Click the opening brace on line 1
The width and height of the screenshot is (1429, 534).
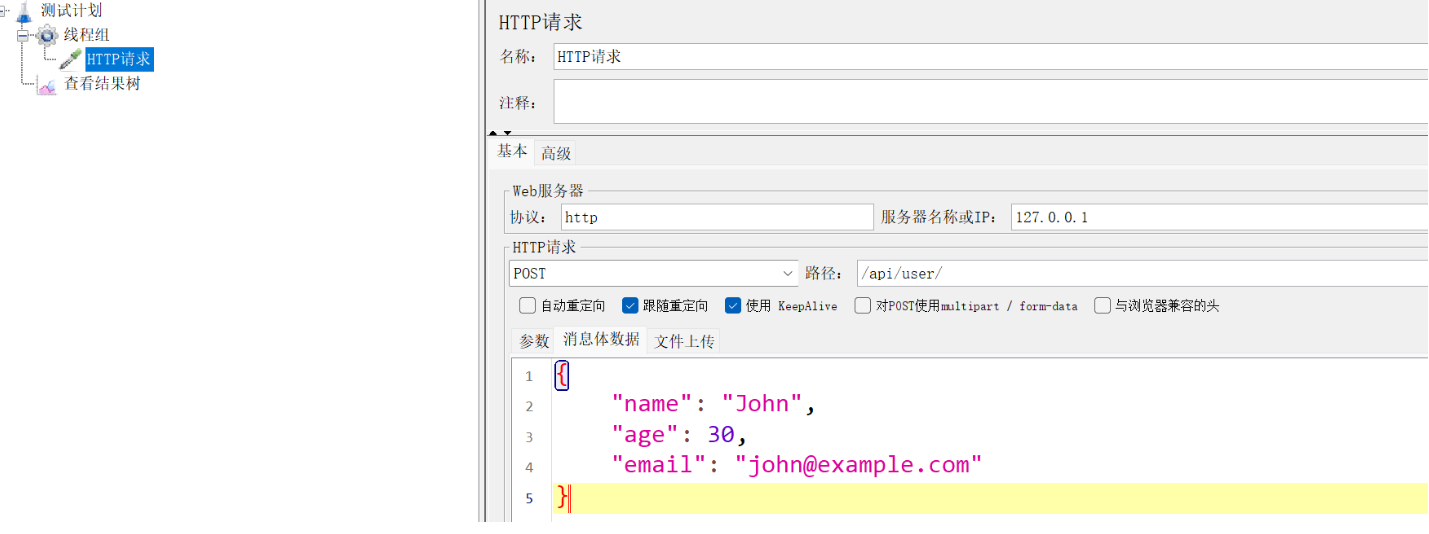561,375
